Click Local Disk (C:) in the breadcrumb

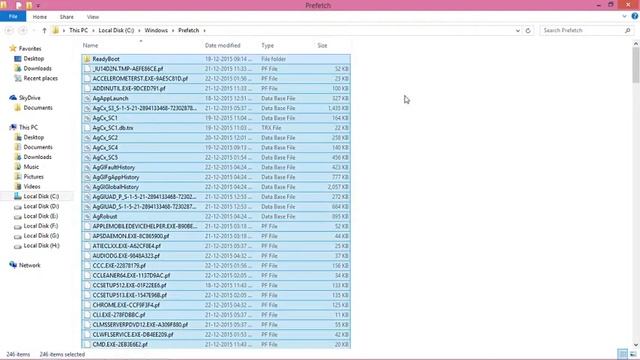(116, 31)
